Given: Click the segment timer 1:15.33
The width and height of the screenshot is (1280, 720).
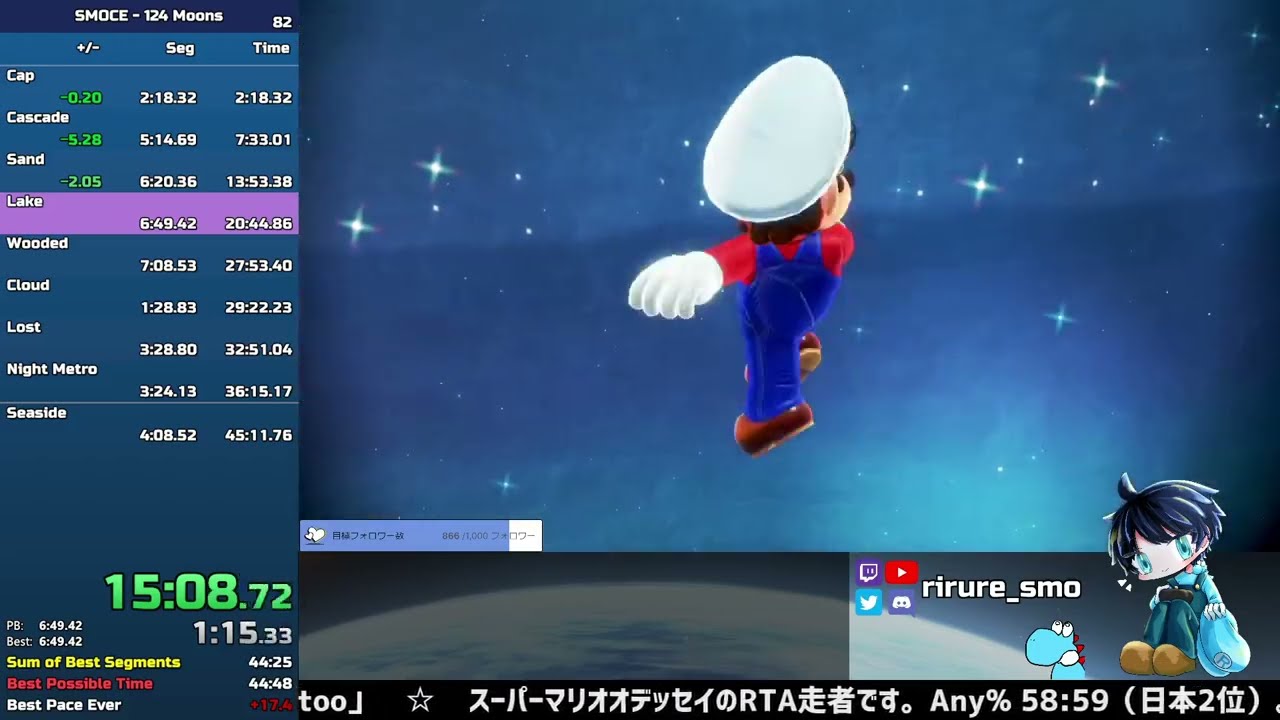Looking at the screenshot, I should (x=242, y=633).
